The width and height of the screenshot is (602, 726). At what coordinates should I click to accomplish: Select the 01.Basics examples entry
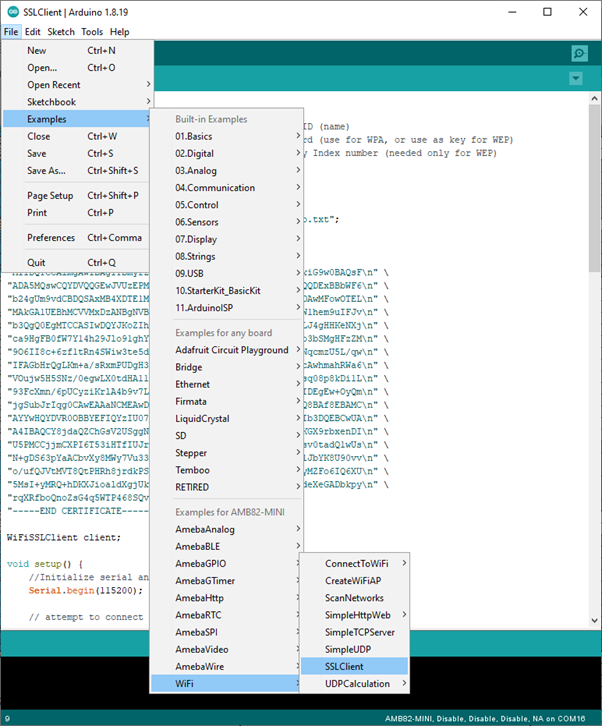point(193,136)
